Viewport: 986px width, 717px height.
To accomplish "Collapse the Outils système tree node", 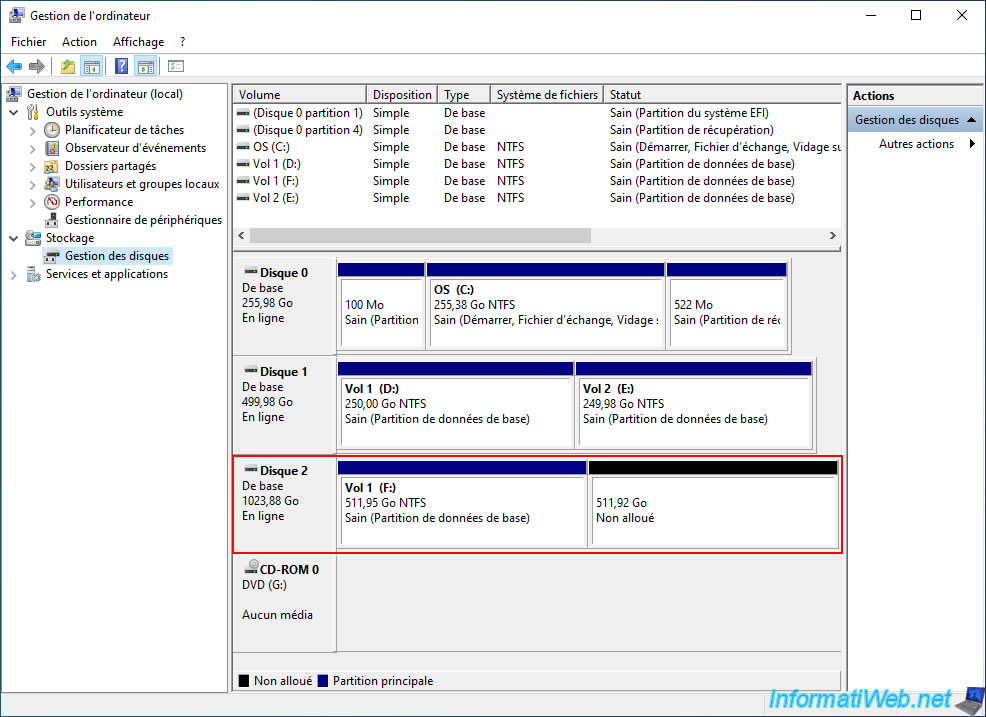I will point(14,112).
